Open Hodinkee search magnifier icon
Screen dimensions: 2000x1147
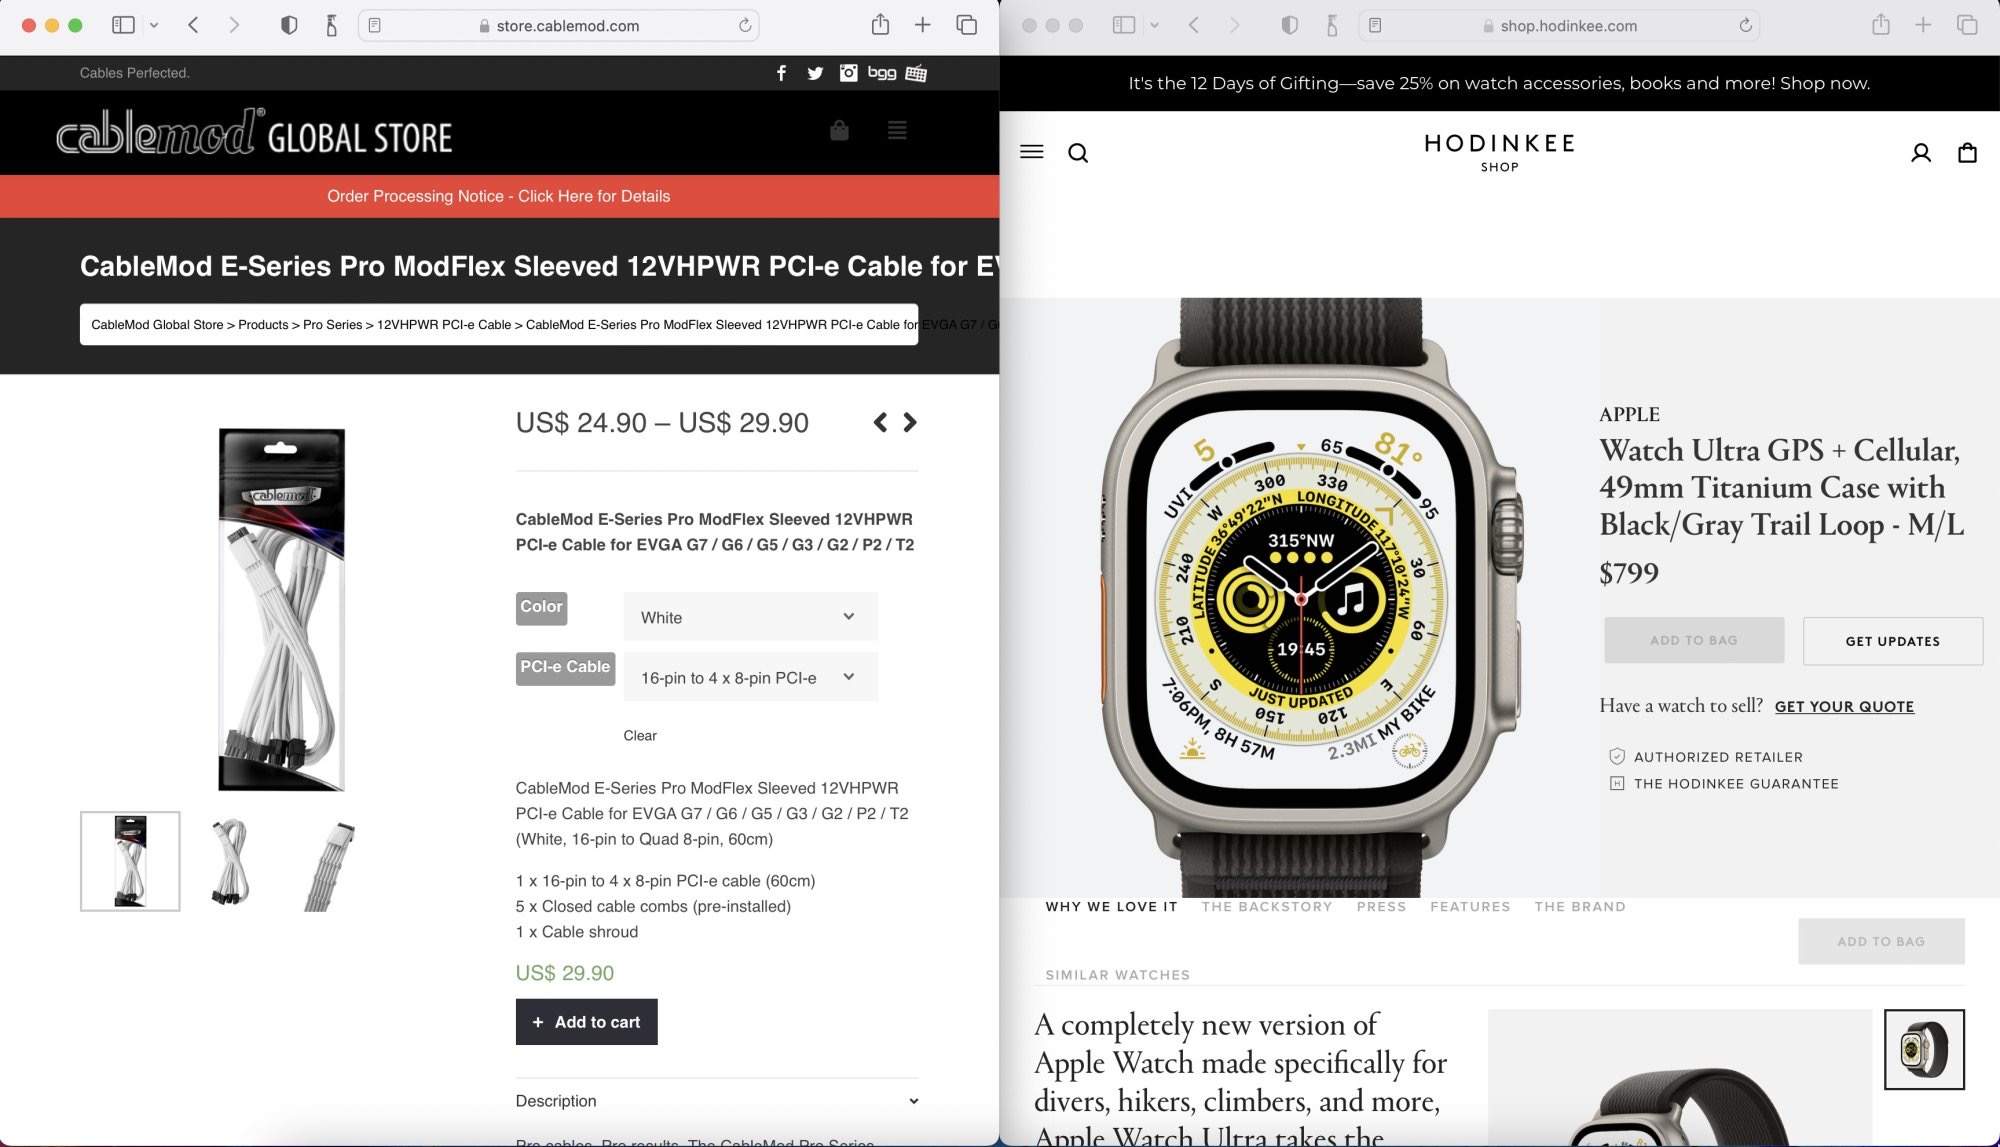(x=1078, y=153)
